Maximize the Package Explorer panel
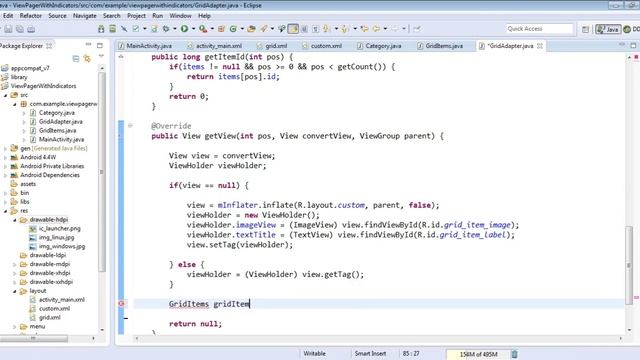640x360 pixels. tap(100, 45)
